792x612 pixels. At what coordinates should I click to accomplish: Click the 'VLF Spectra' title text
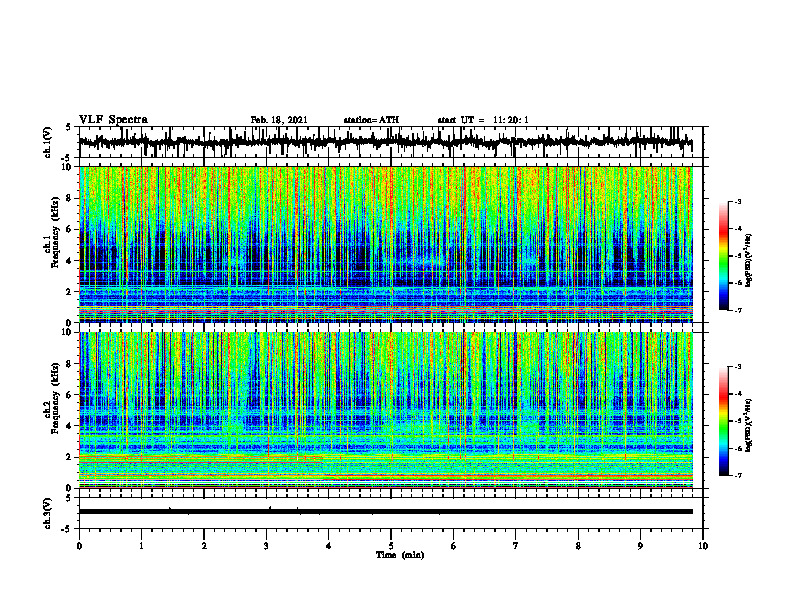(x=113, y=120)
